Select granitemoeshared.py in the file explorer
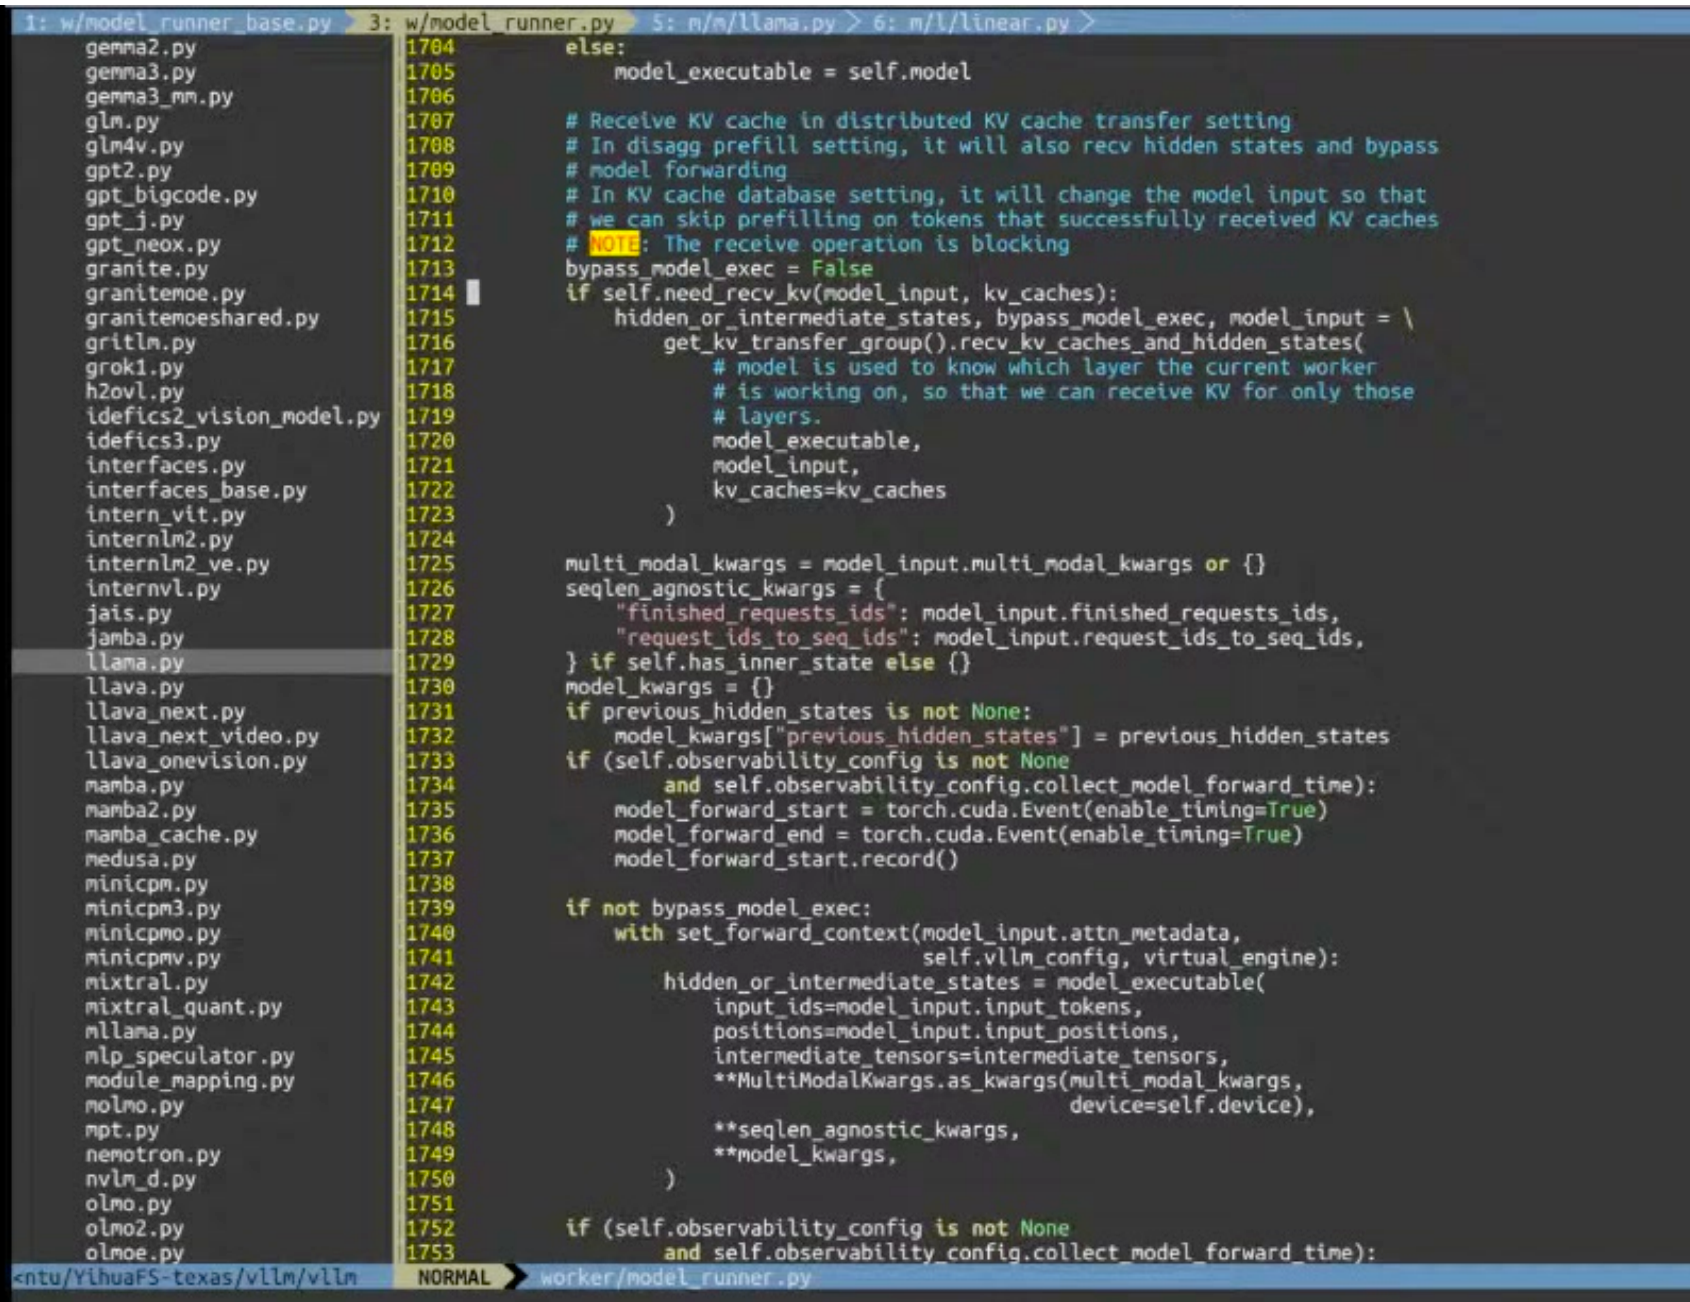 (201, 318)
